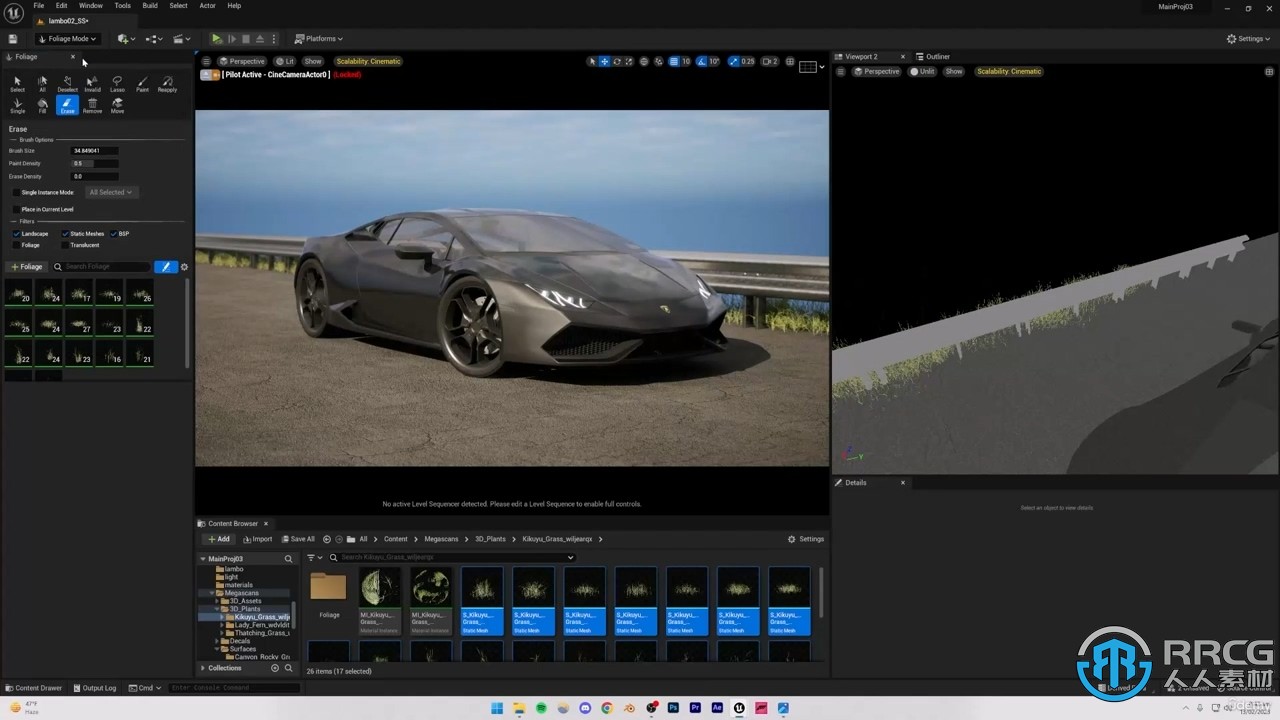Open the Content Drawer
Viewport: 1280px width, 720px height.
pyautogui.click(x=34, y=688)
